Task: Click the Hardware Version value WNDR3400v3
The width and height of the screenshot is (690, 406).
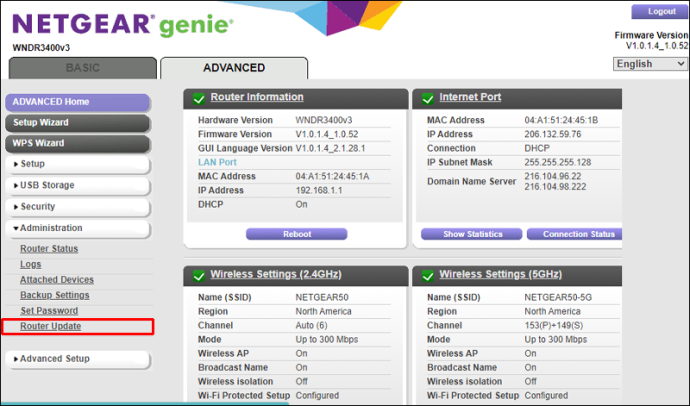Action: click(x=324, y=120)
